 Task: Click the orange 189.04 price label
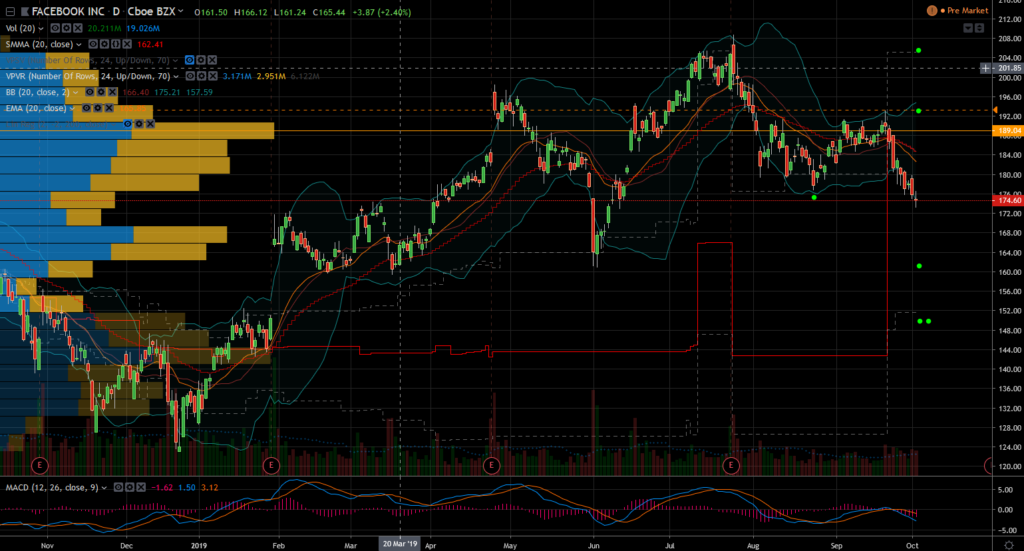(x=1008, y=131)
